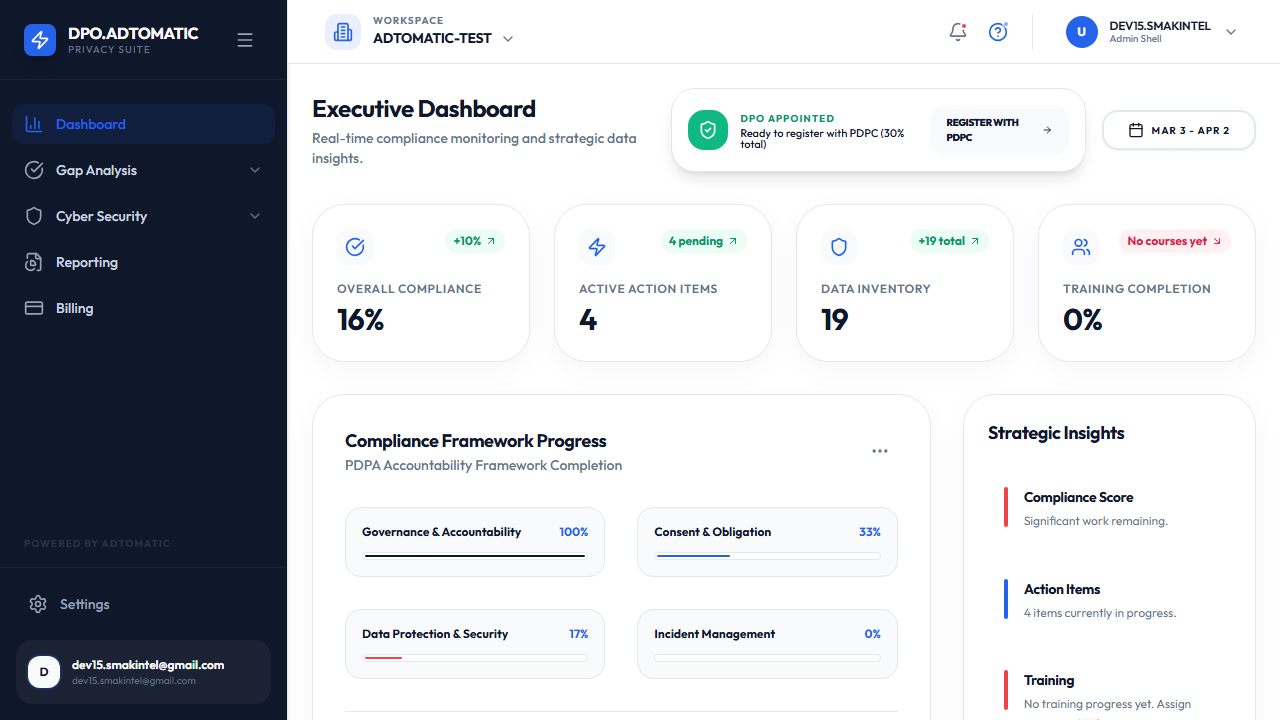Open the notifications bell icon

click(957, 32)
